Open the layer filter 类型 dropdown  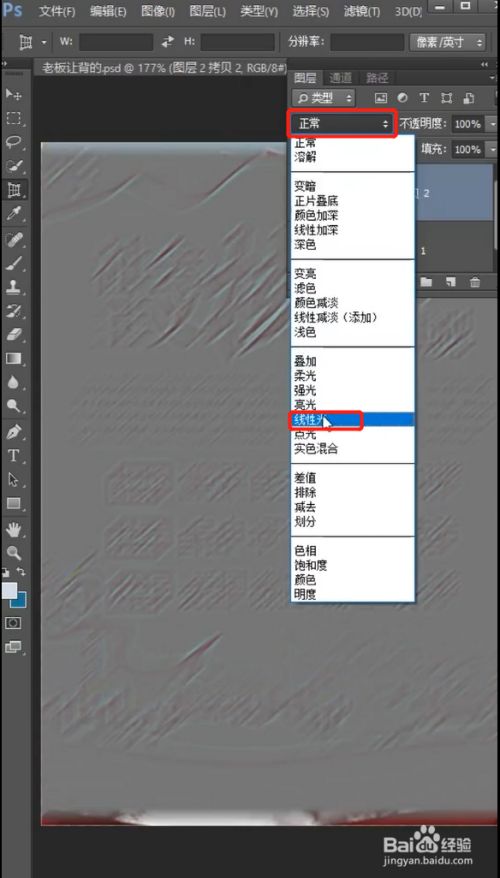325,98
